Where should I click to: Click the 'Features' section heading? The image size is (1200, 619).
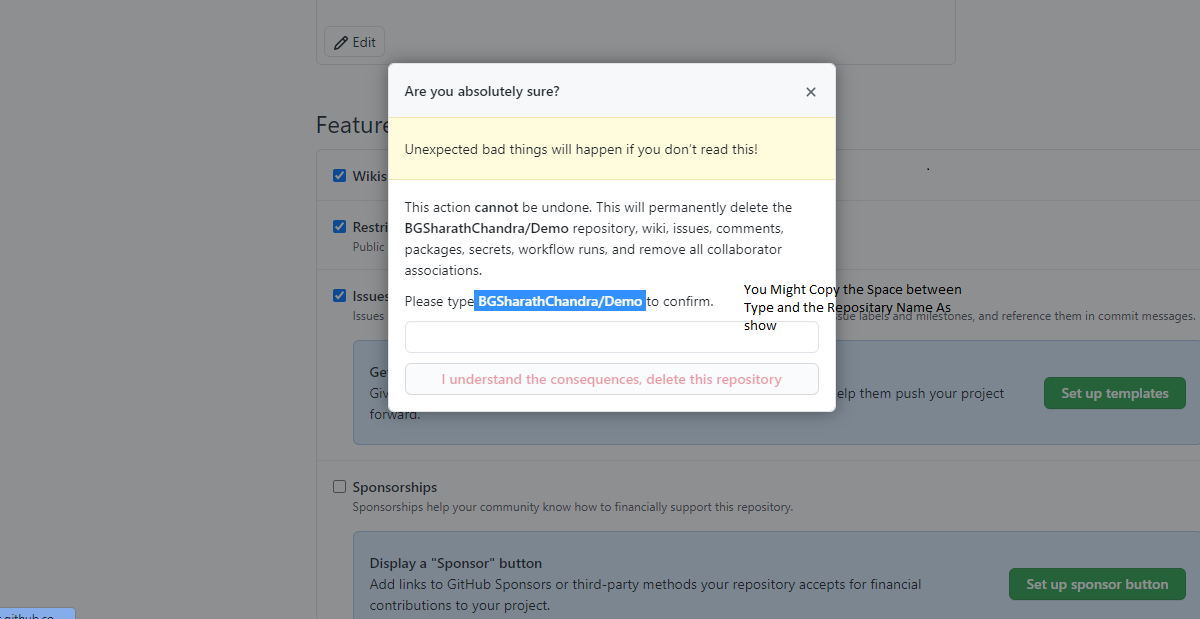[x=352, y=125]
